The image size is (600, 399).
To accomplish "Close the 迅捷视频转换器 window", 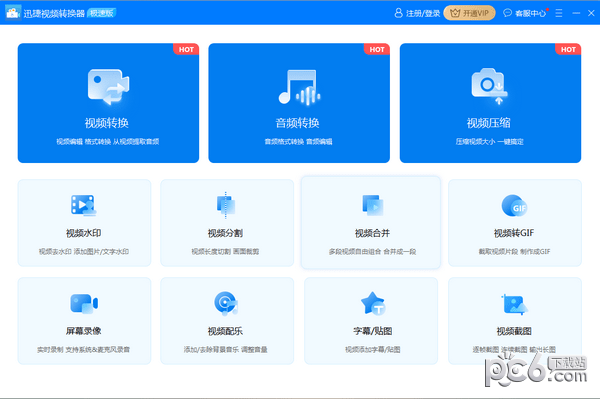I will (x=591, y=13).
